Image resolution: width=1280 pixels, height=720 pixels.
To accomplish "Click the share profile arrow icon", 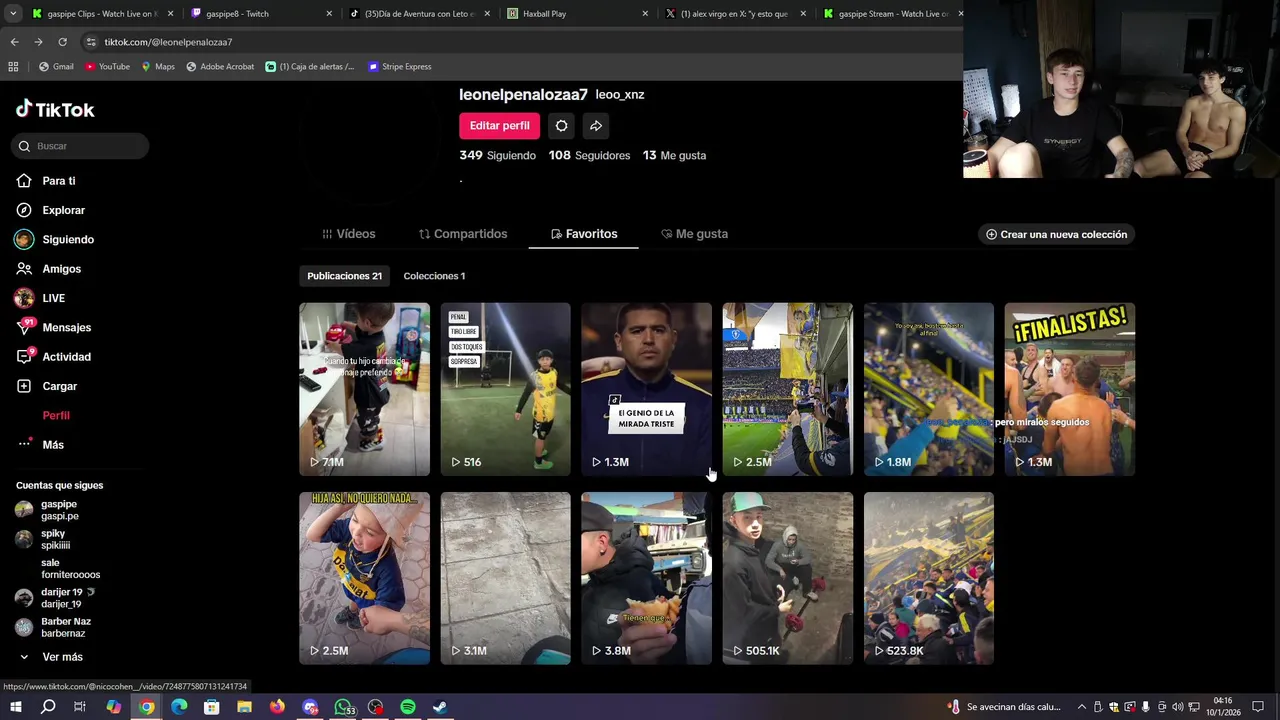I will (595, 126).
